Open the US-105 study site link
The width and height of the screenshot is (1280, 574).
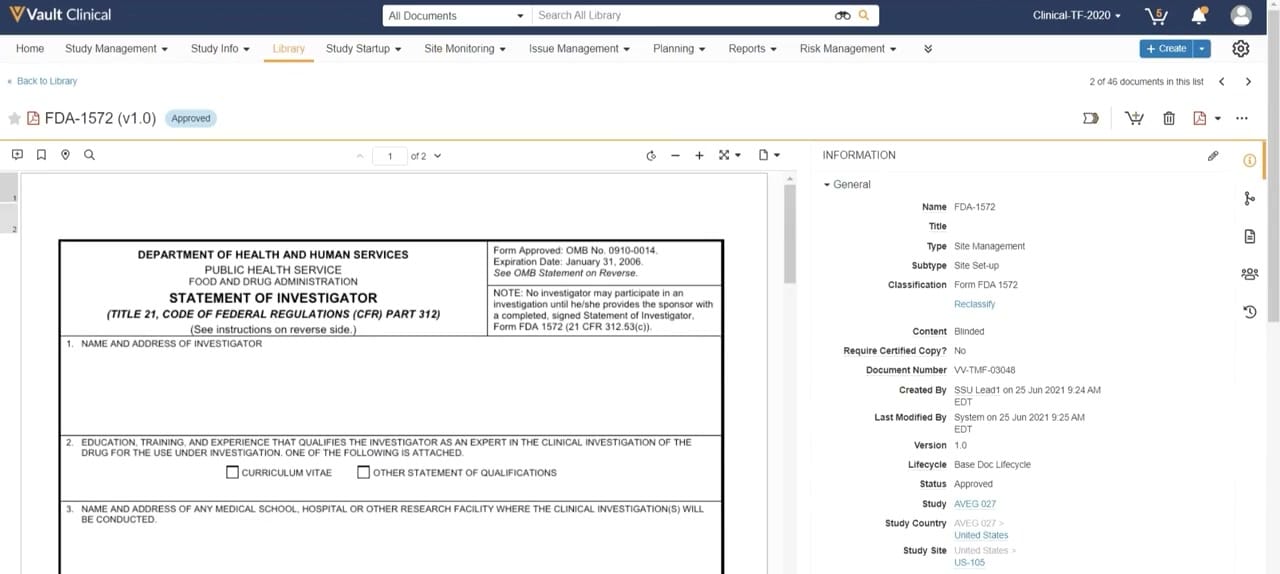click(x=969, y=563)
